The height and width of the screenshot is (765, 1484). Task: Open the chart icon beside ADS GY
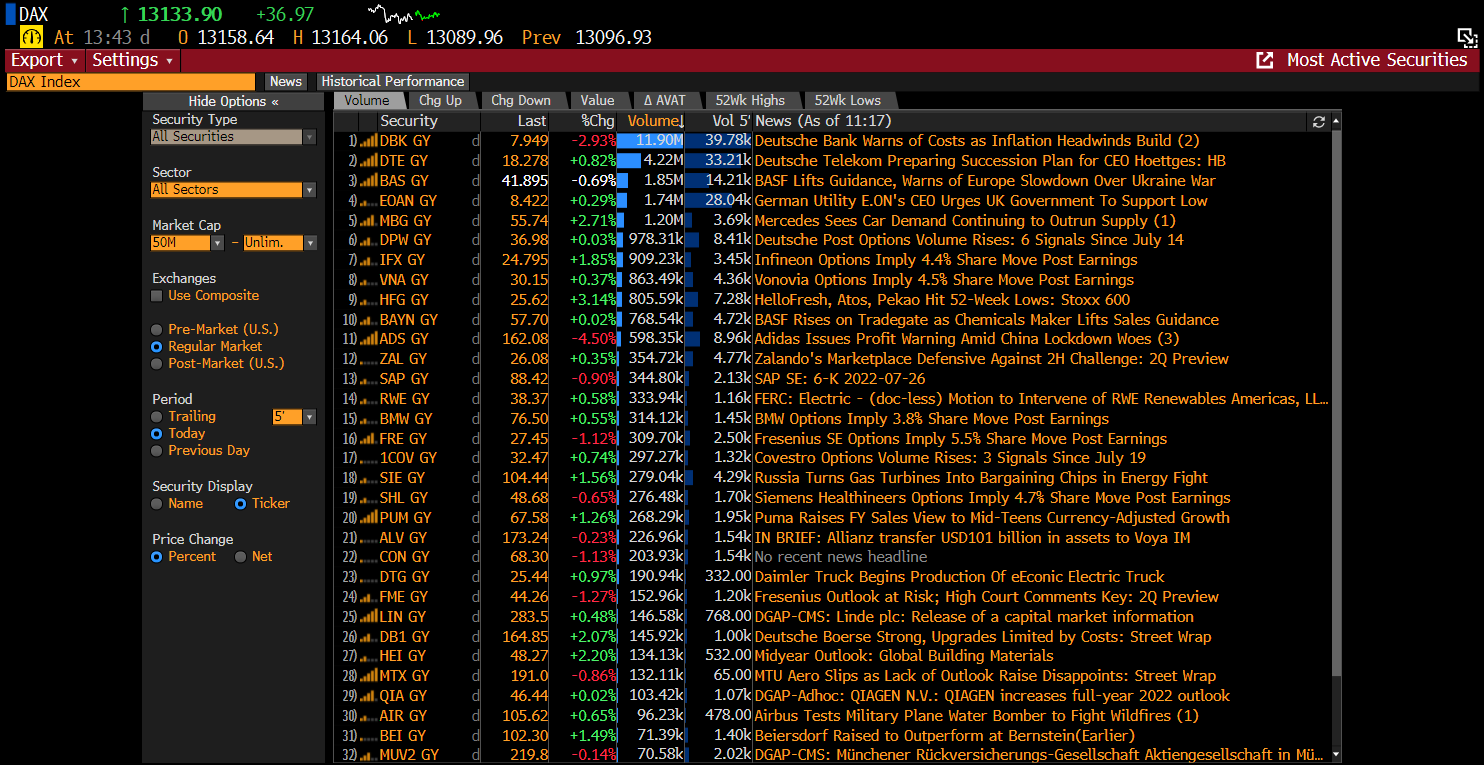368,339
